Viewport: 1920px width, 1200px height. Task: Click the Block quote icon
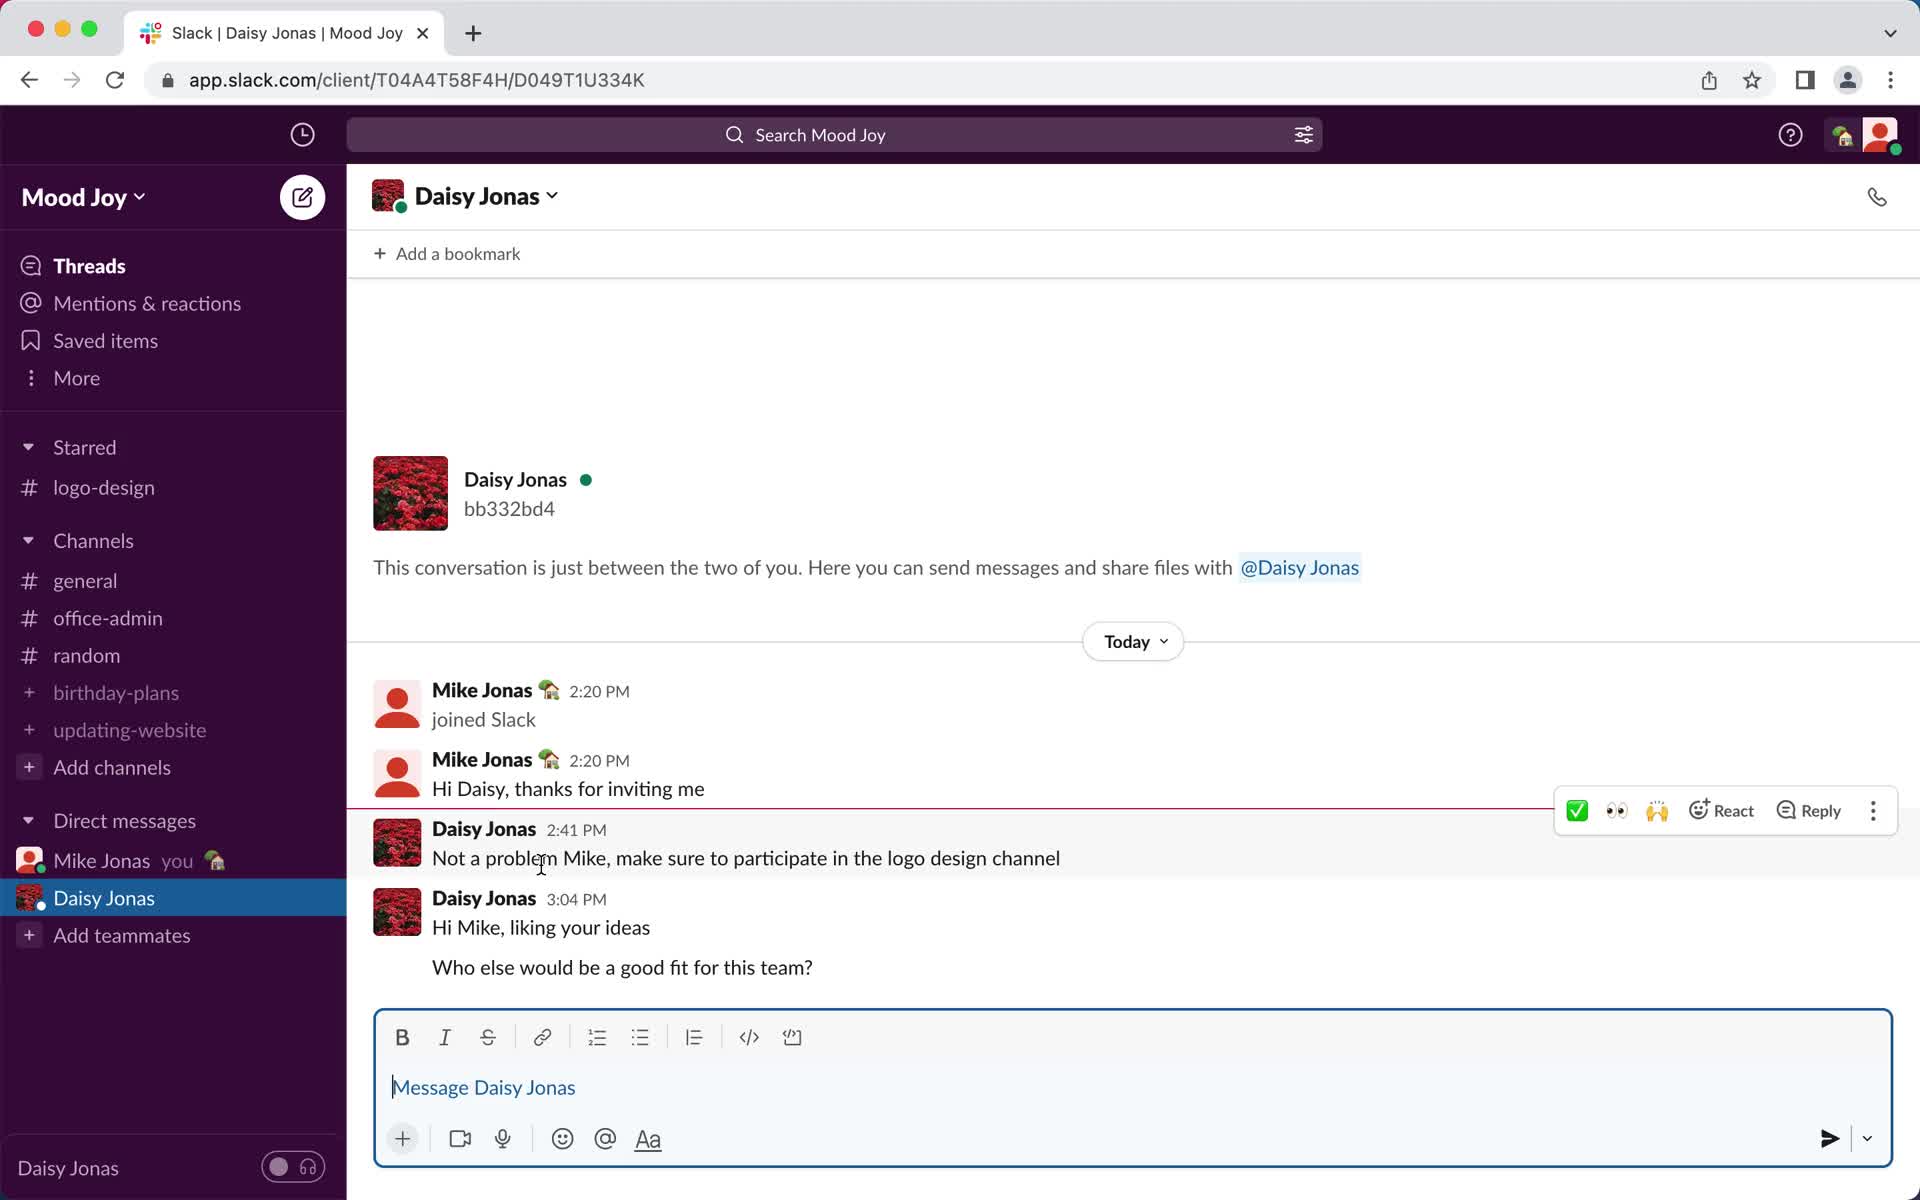point(693,1037)
